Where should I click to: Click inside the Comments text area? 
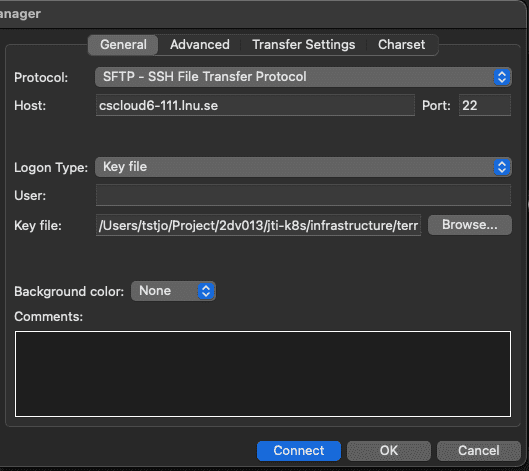(x=263, y=374)
